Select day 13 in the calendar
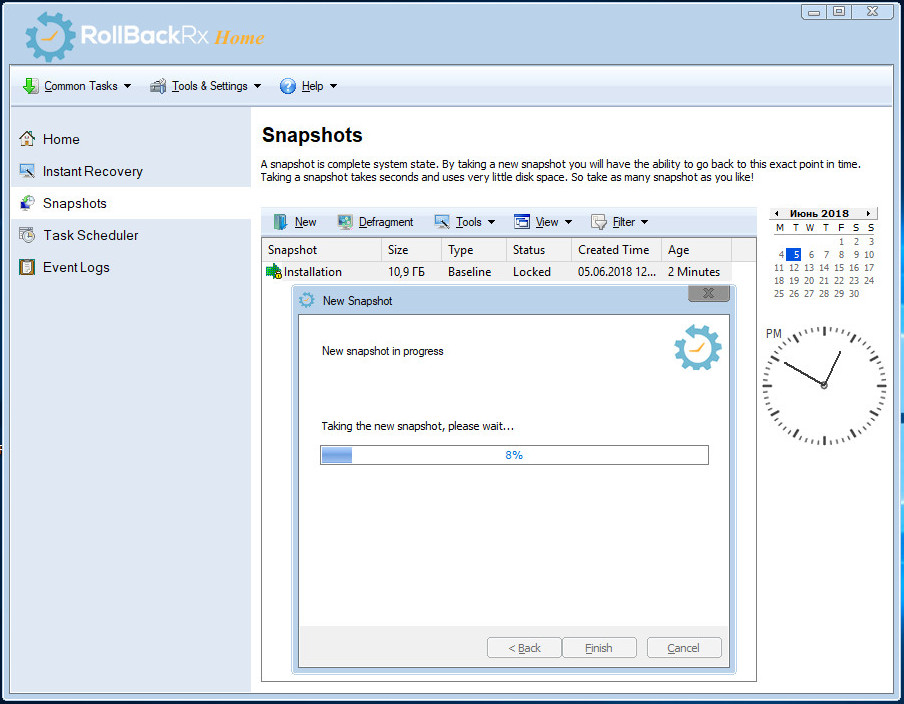 click(x=809, y=268)
